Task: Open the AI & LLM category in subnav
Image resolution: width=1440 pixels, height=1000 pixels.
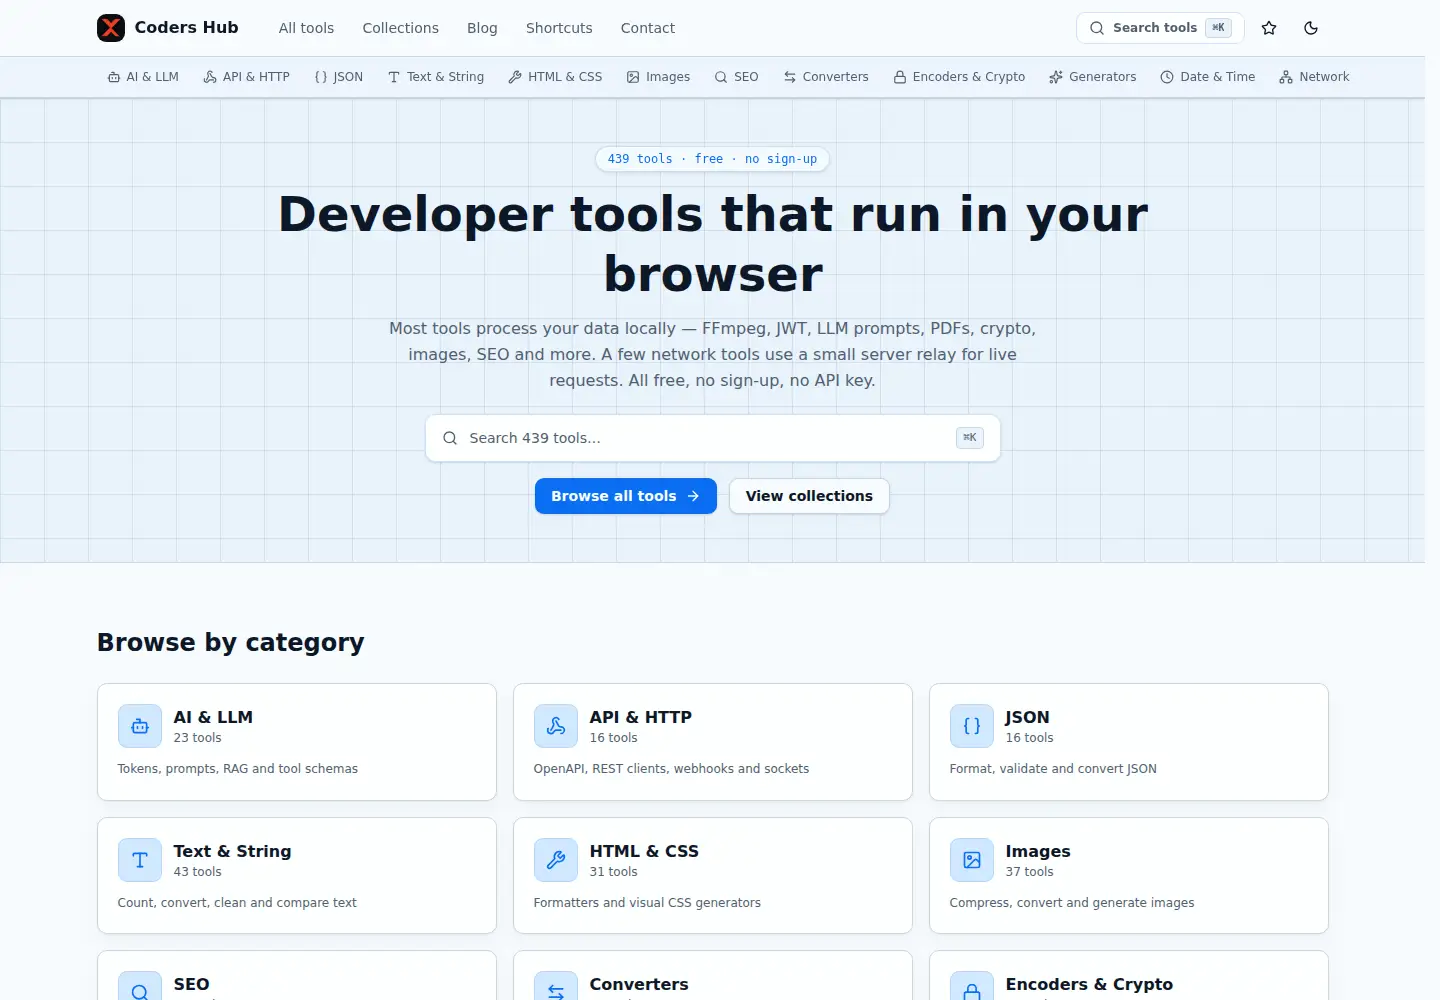Action: (143, 77)
